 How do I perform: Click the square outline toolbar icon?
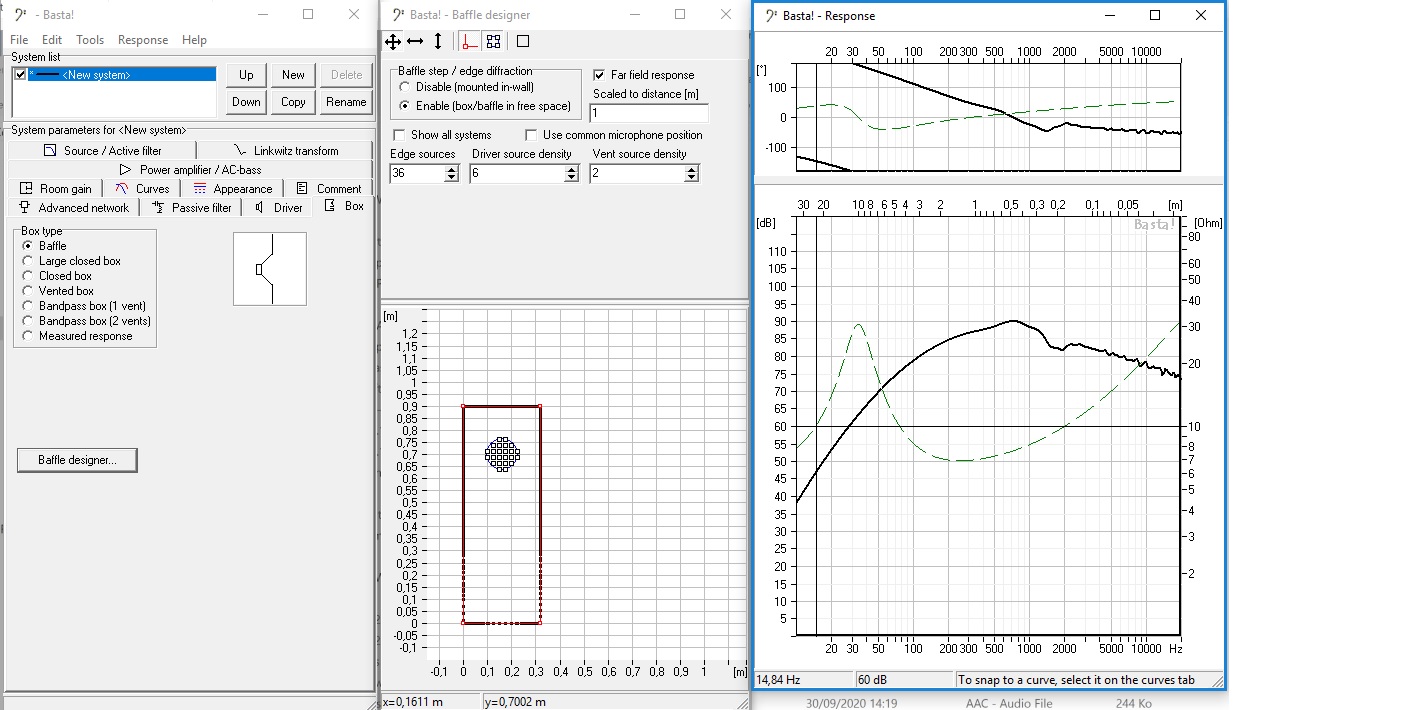pyautogui.click(x=523, y=41)
